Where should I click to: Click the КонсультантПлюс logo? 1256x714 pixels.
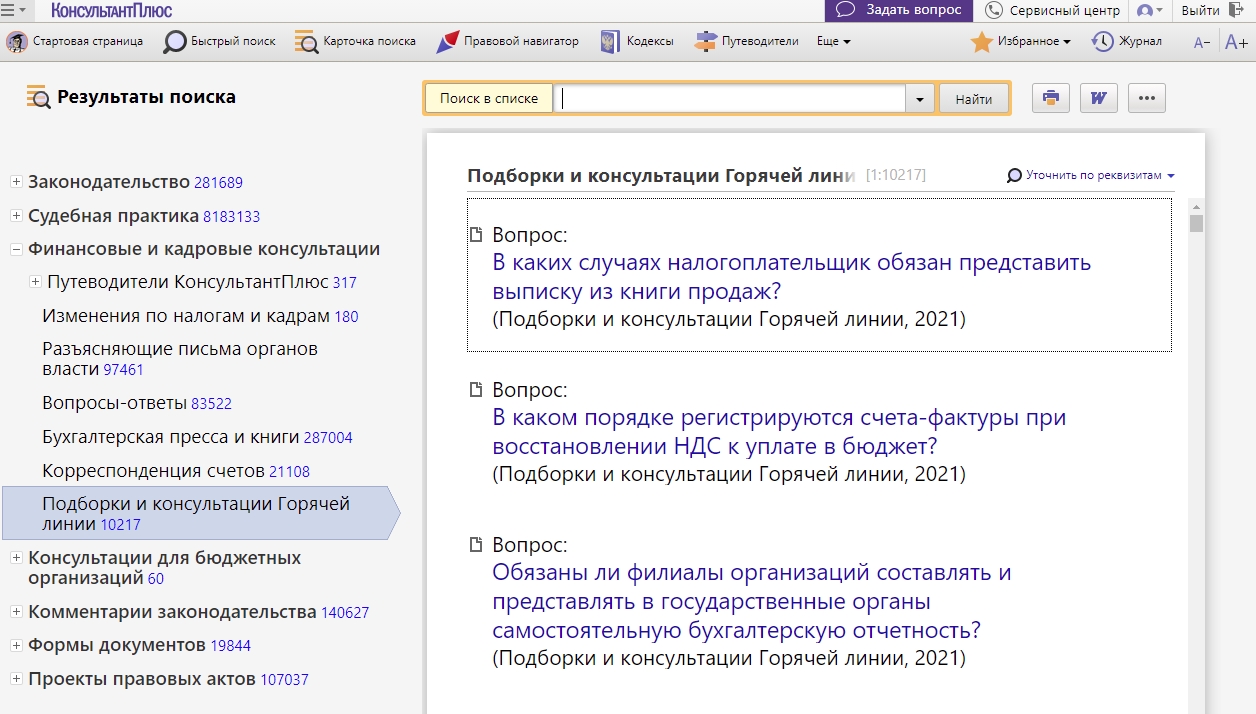click(111, 10)
